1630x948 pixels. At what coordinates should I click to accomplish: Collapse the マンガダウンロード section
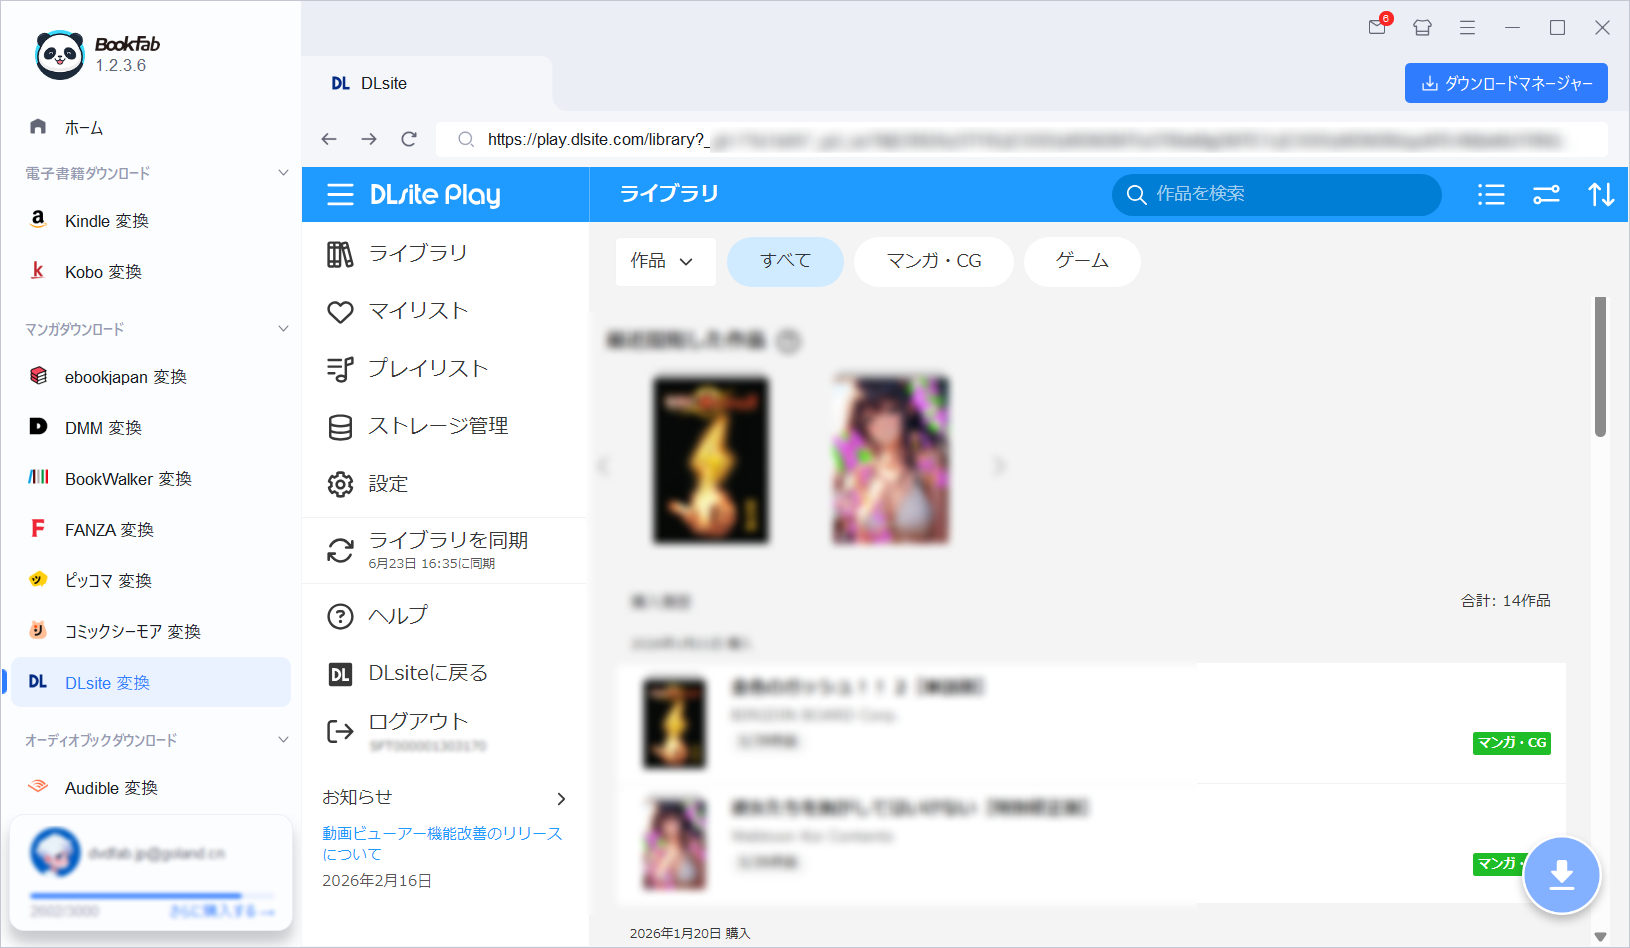pyautogui.click(x=283, y=329)
